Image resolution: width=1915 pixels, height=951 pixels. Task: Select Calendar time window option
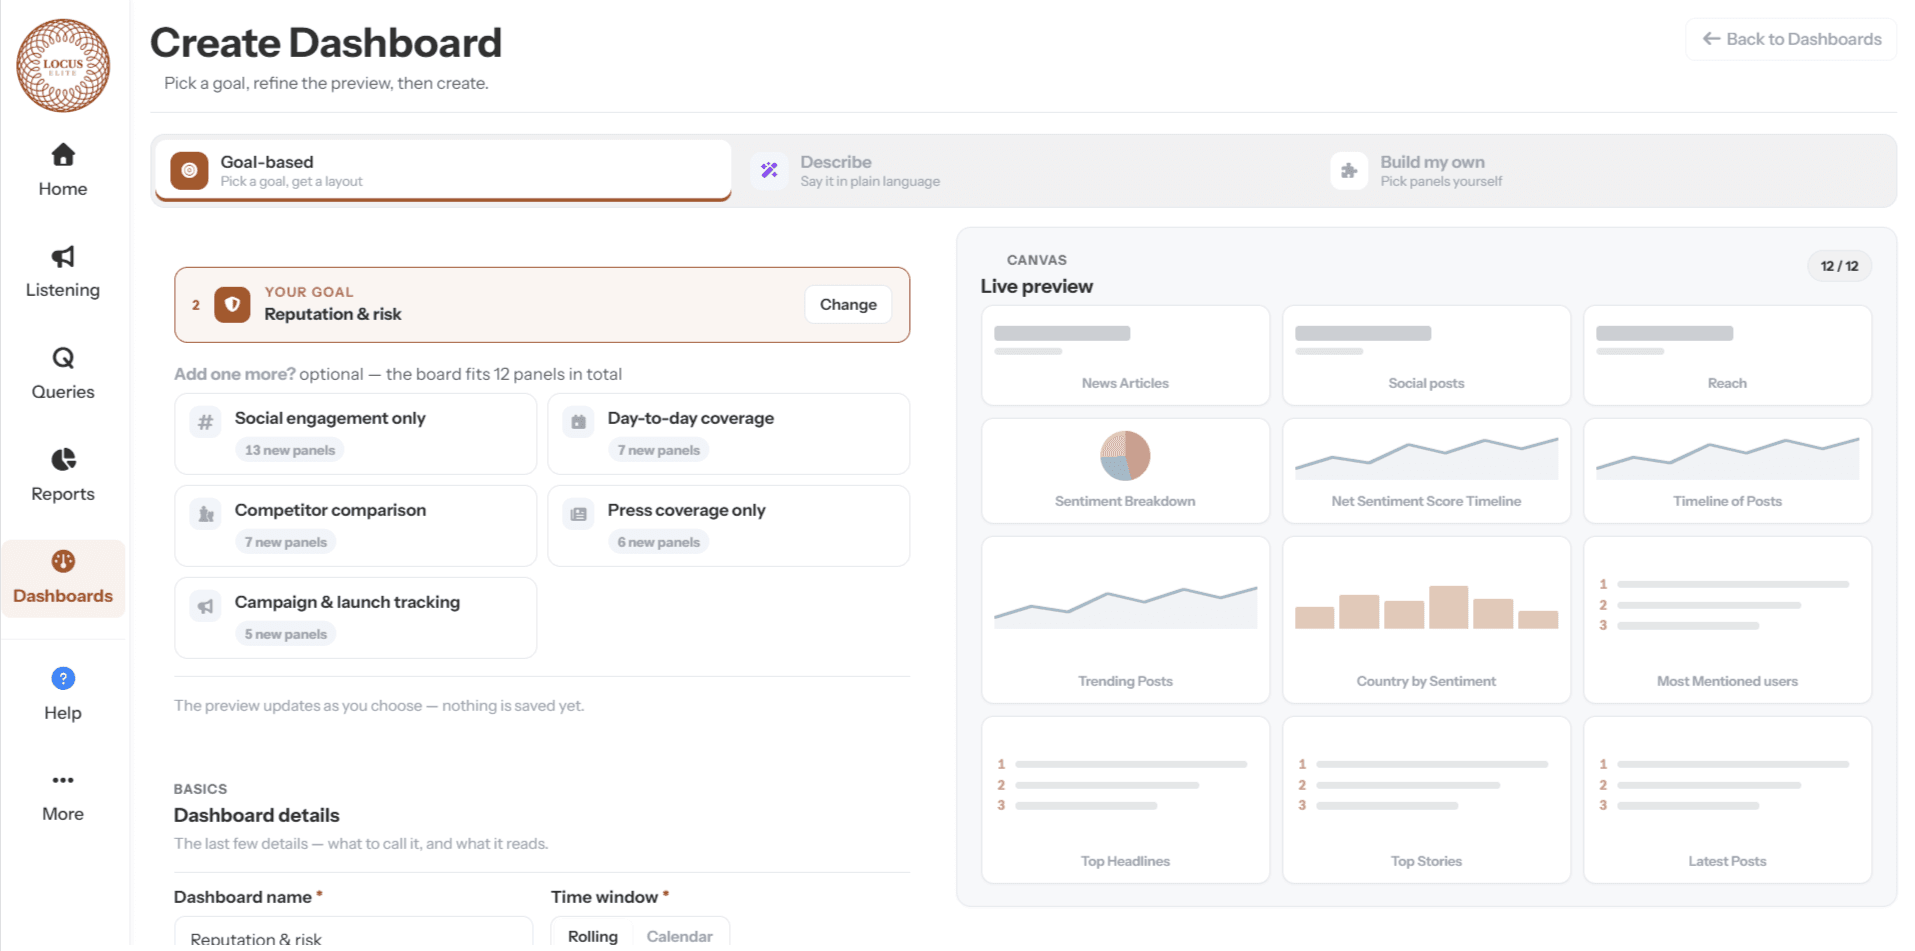(679, 936)
